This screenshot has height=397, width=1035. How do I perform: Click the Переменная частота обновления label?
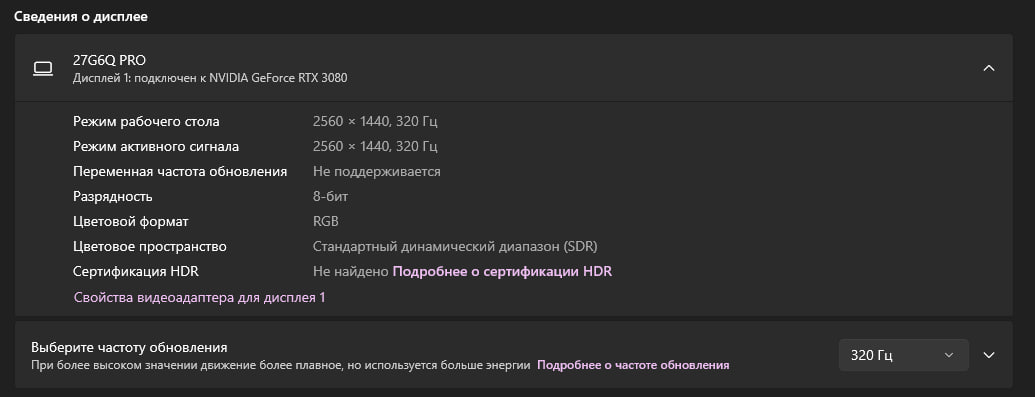pos(180,172)
